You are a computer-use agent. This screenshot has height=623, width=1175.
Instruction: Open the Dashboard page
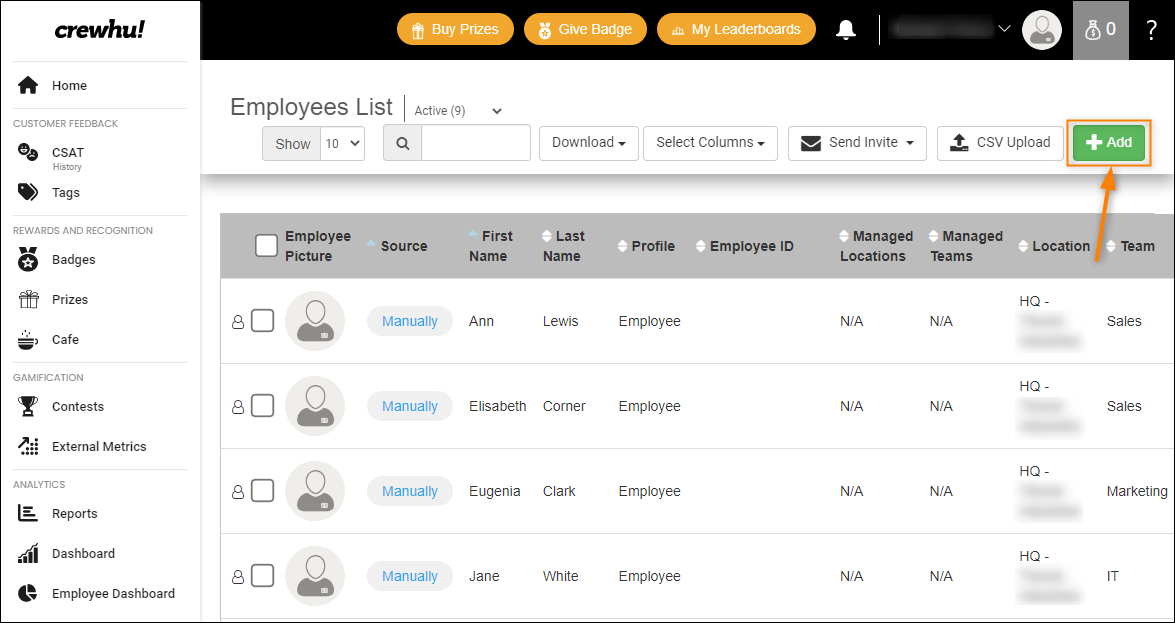pyautogui.click(x=83, y=553)
